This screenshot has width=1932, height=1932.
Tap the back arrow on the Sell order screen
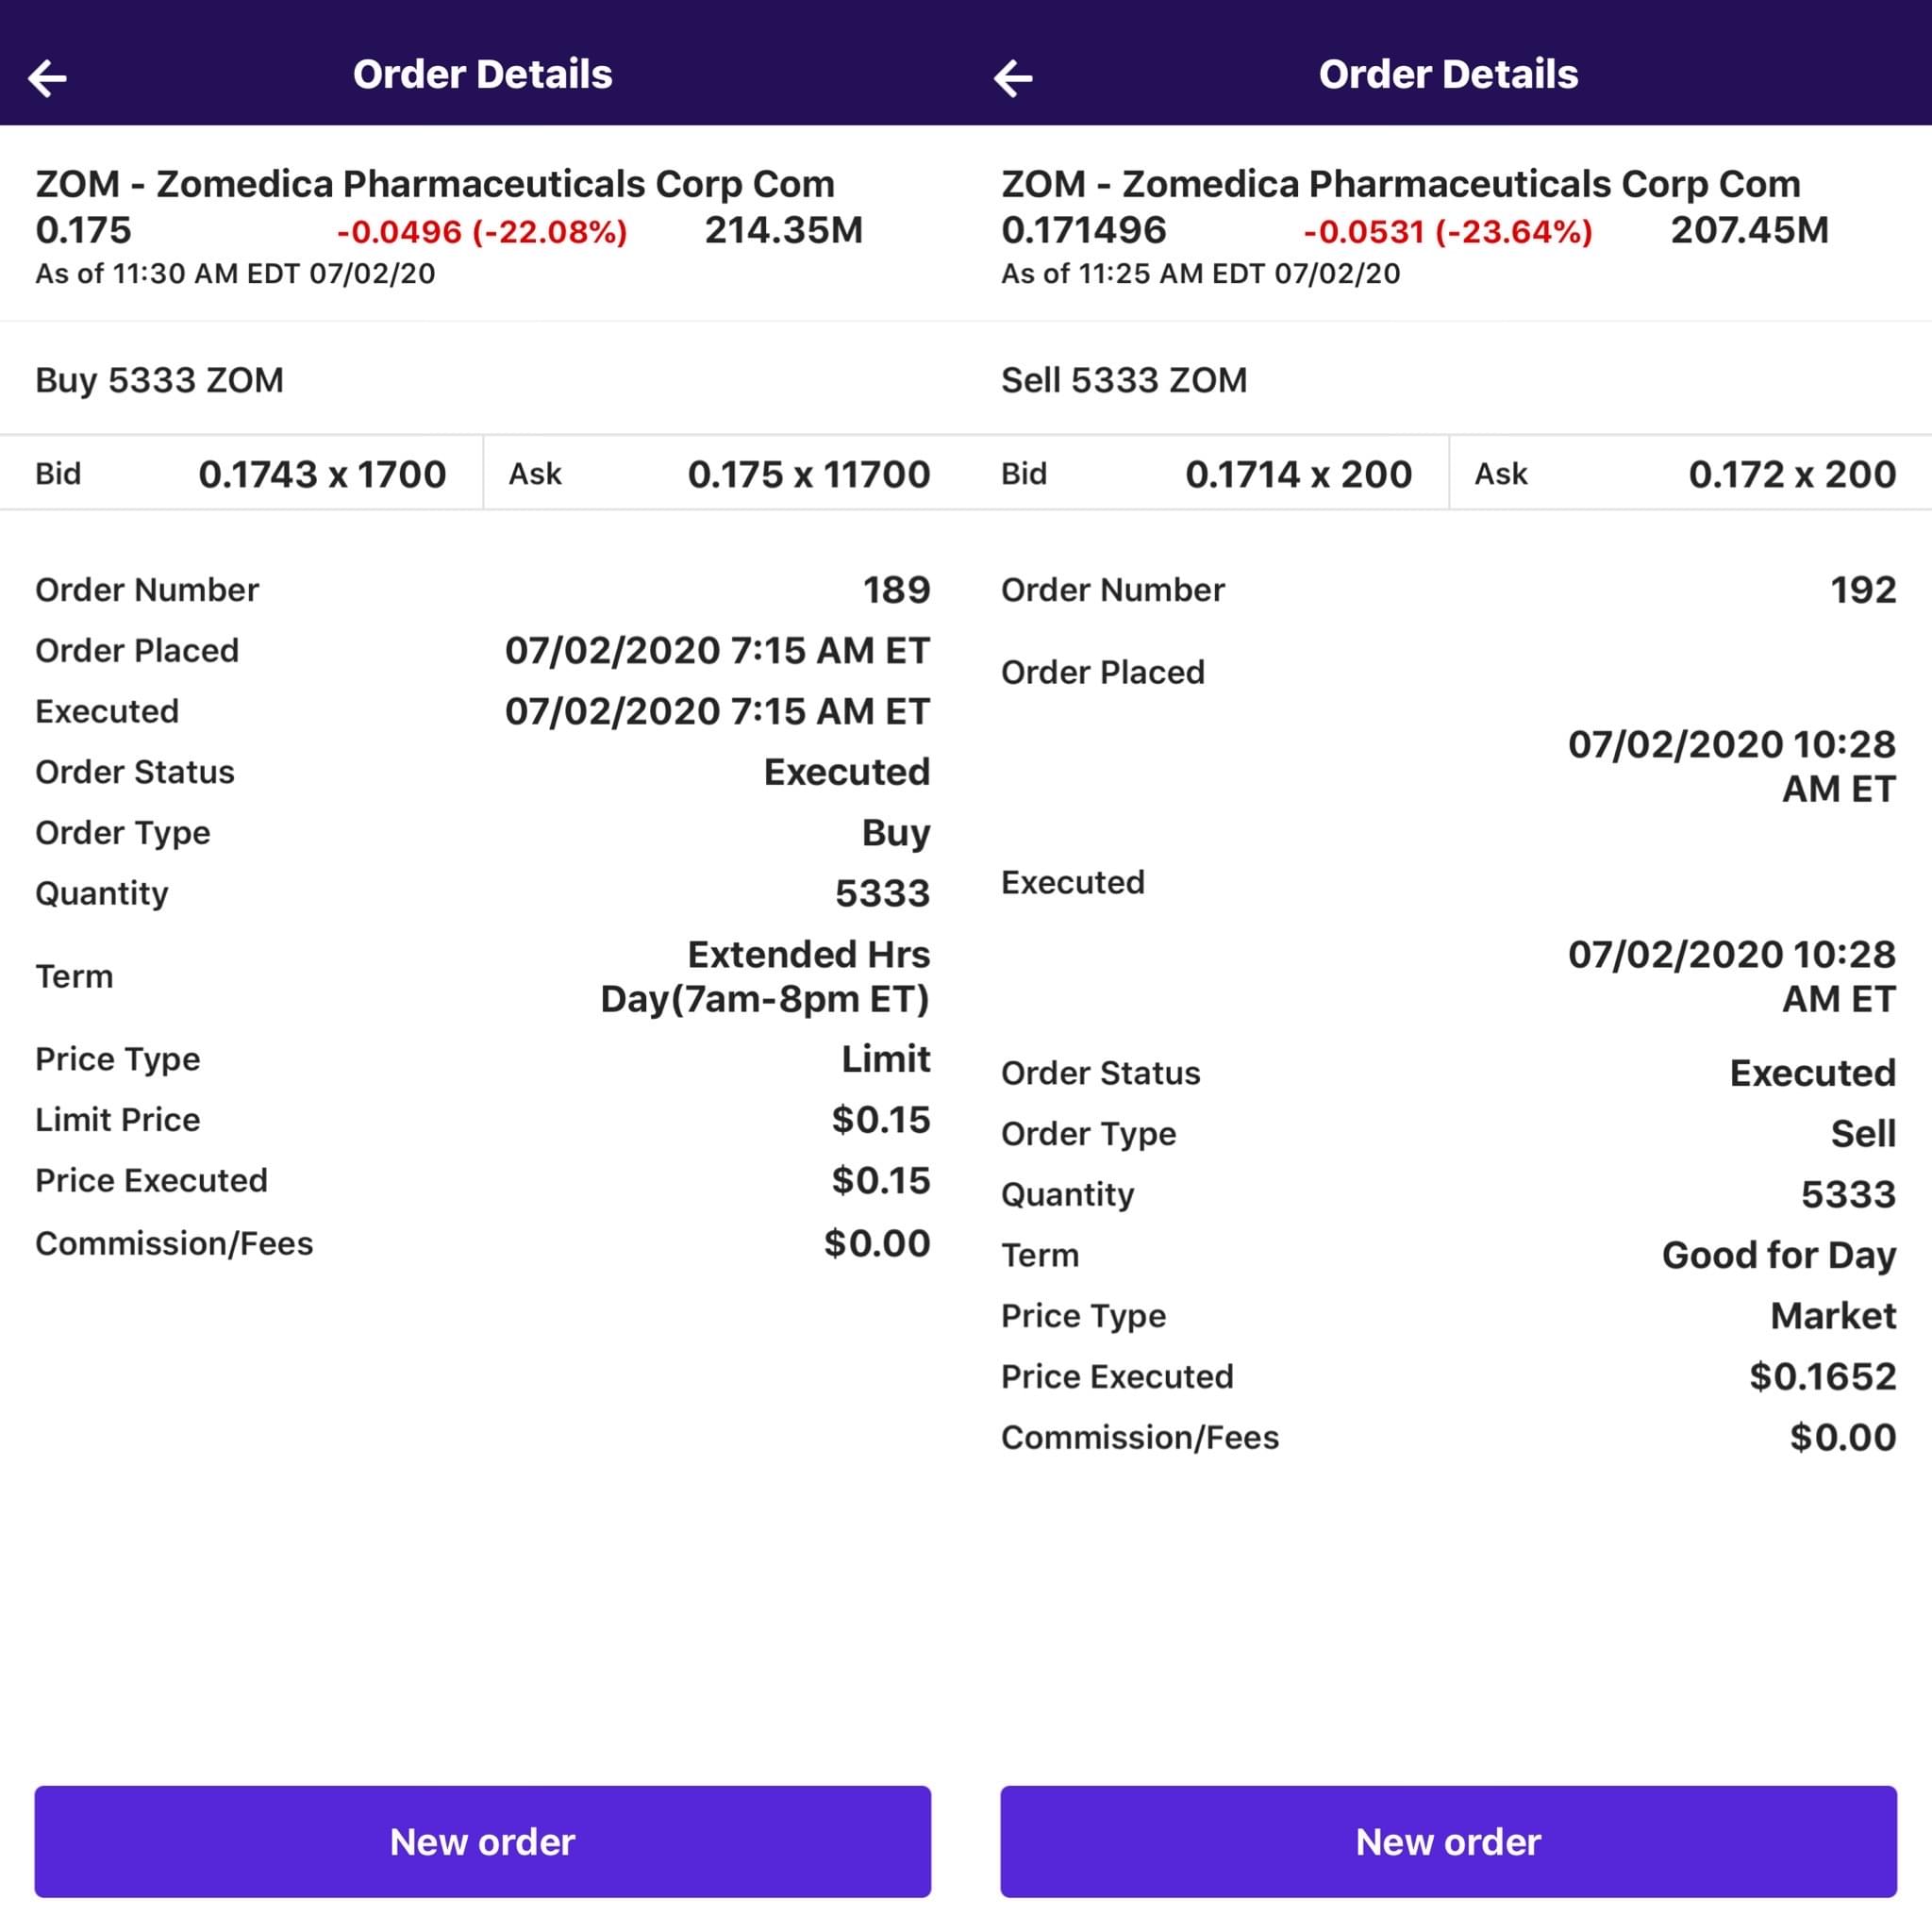(1013, 78)
